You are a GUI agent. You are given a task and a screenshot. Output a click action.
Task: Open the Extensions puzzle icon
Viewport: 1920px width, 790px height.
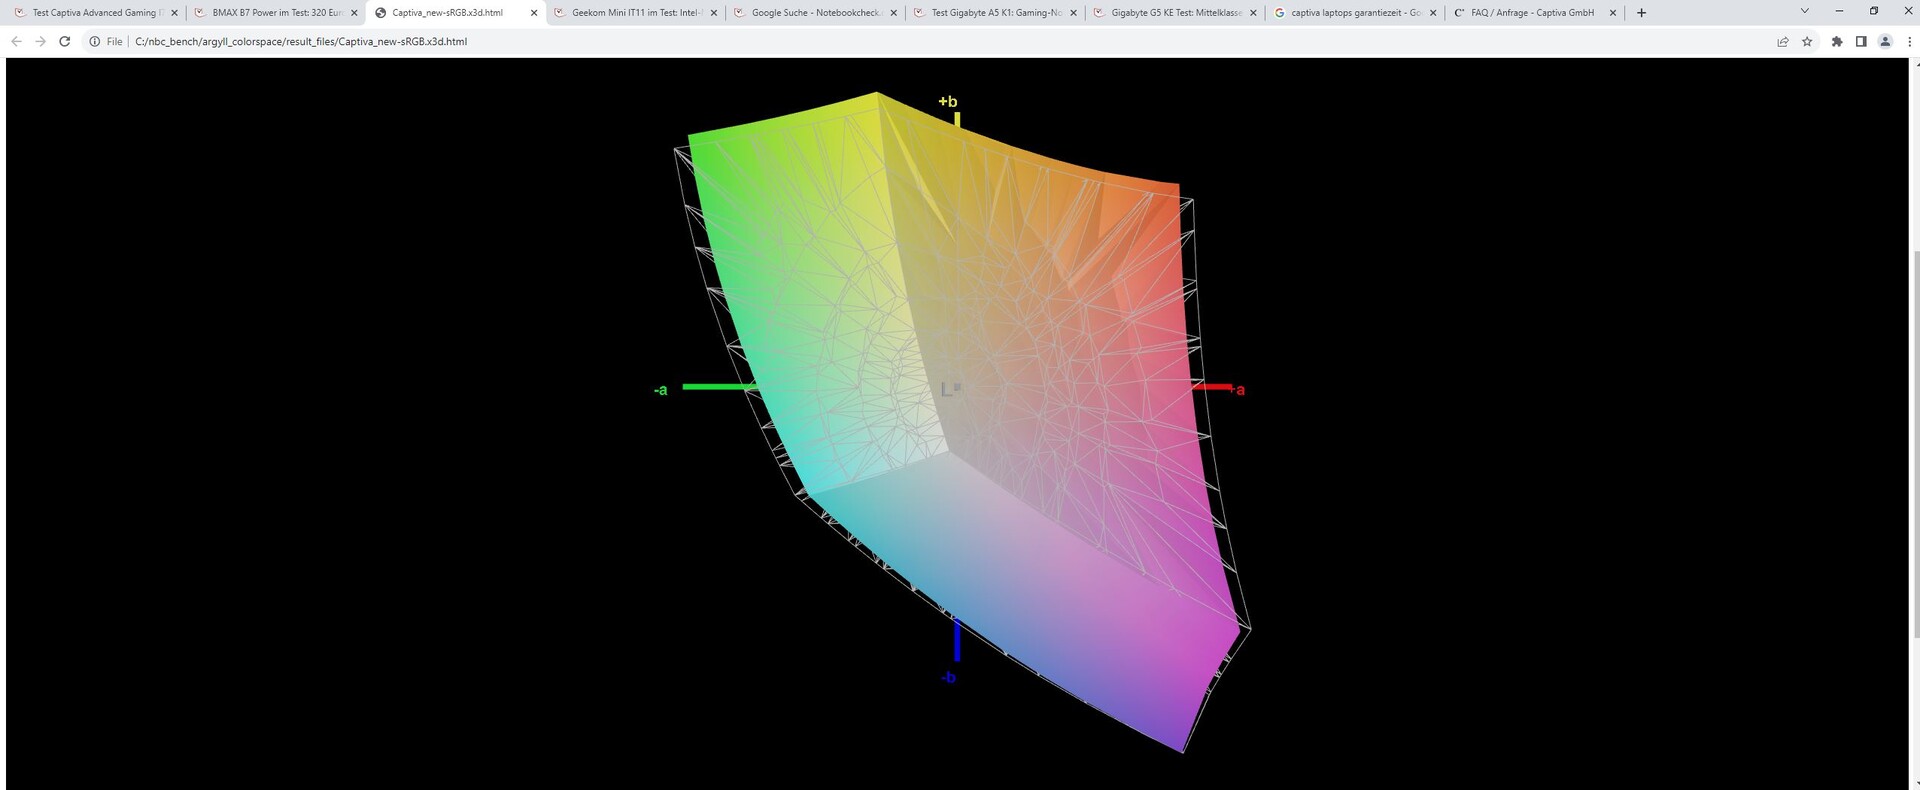coord(1836,41)
